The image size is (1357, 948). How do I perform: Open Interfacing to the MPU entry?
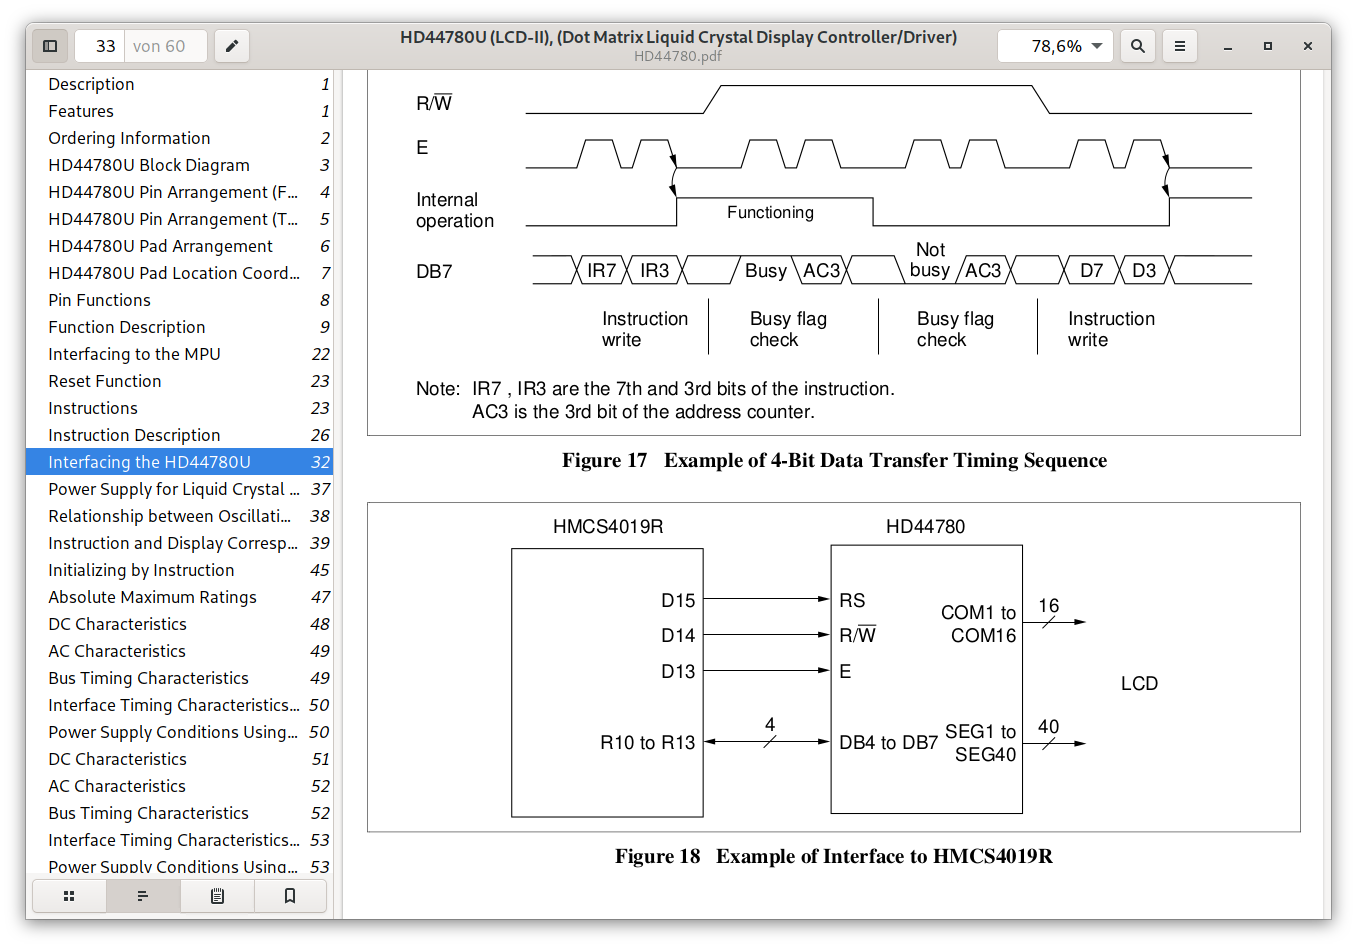coord(179,354)
